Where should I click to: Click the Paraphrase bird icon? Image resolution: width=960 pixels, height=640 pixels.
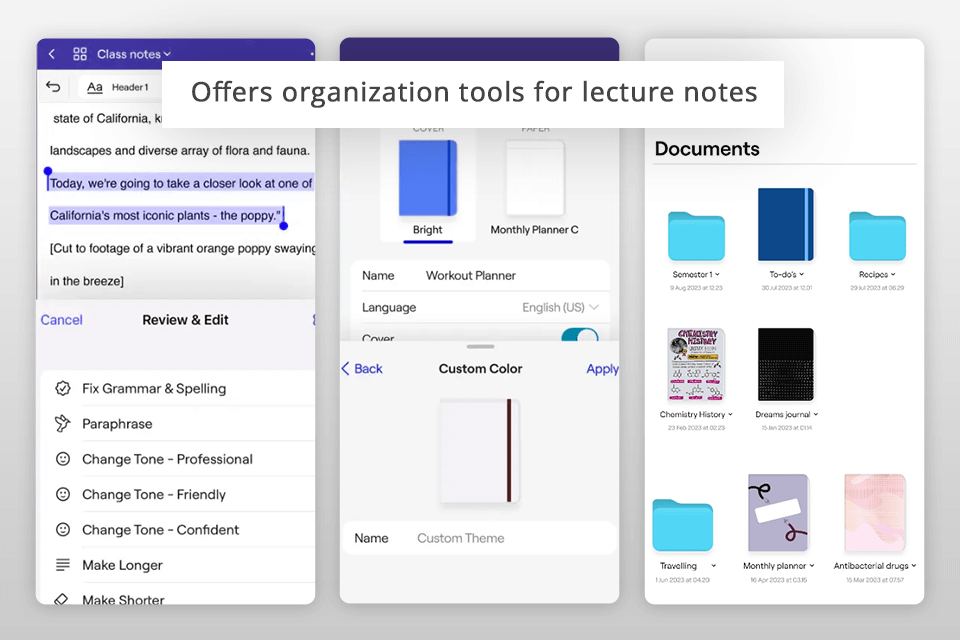click(x=62, y=423)
